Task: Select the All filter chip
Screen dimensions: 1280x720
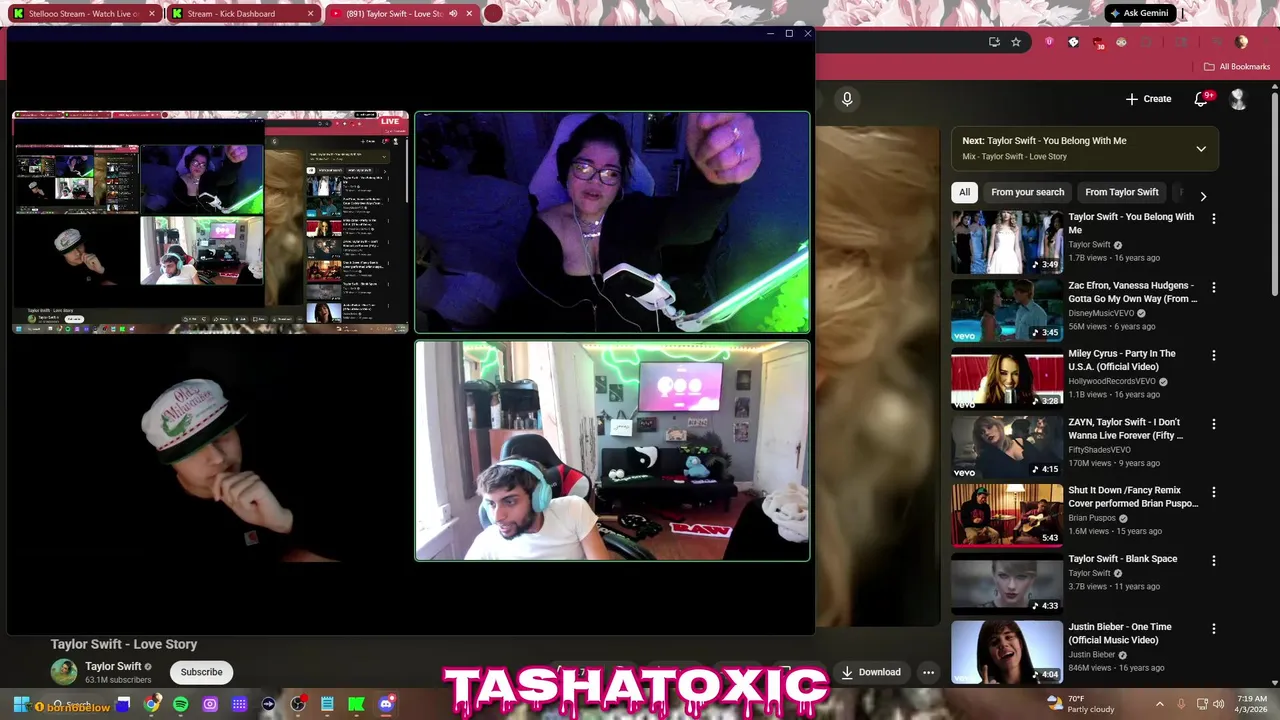Action: pos(964,192)
